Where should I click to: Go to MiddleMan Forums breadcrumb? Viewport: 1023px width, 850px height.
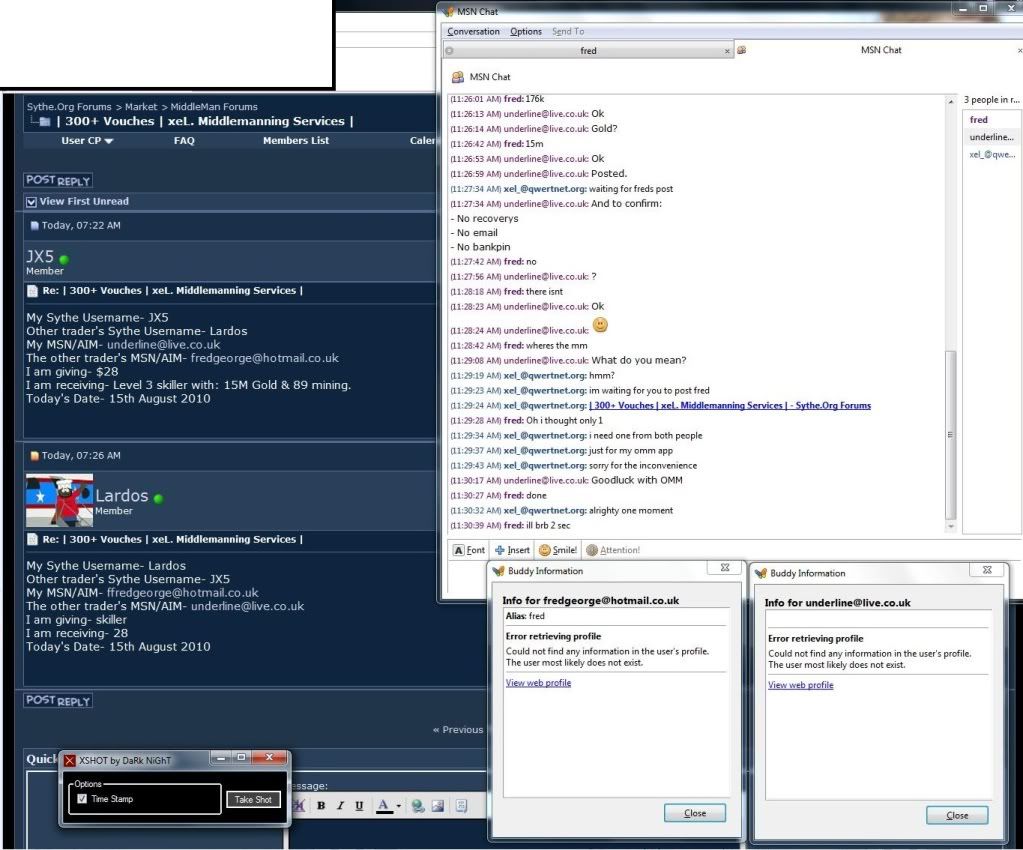(x=214, y=106)
